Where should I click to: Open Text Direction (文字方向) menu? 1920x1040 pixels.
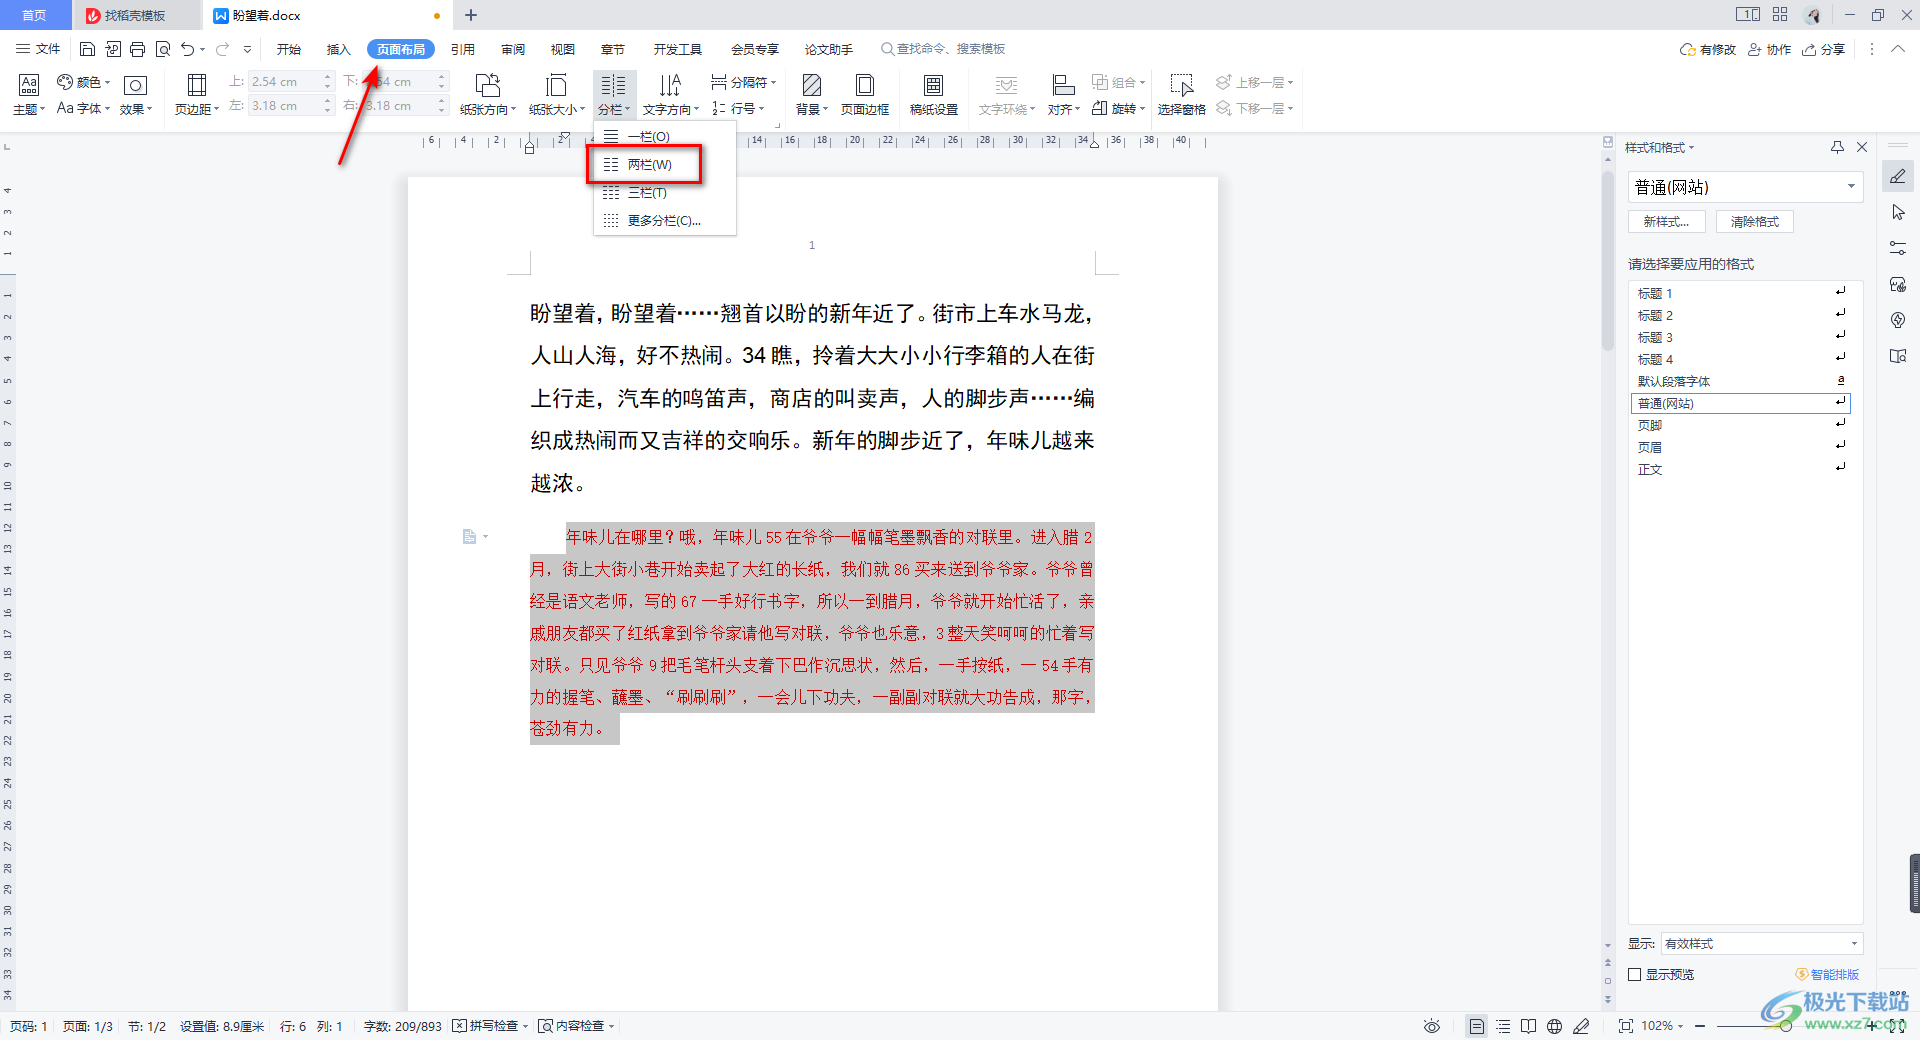pos(671,95)
